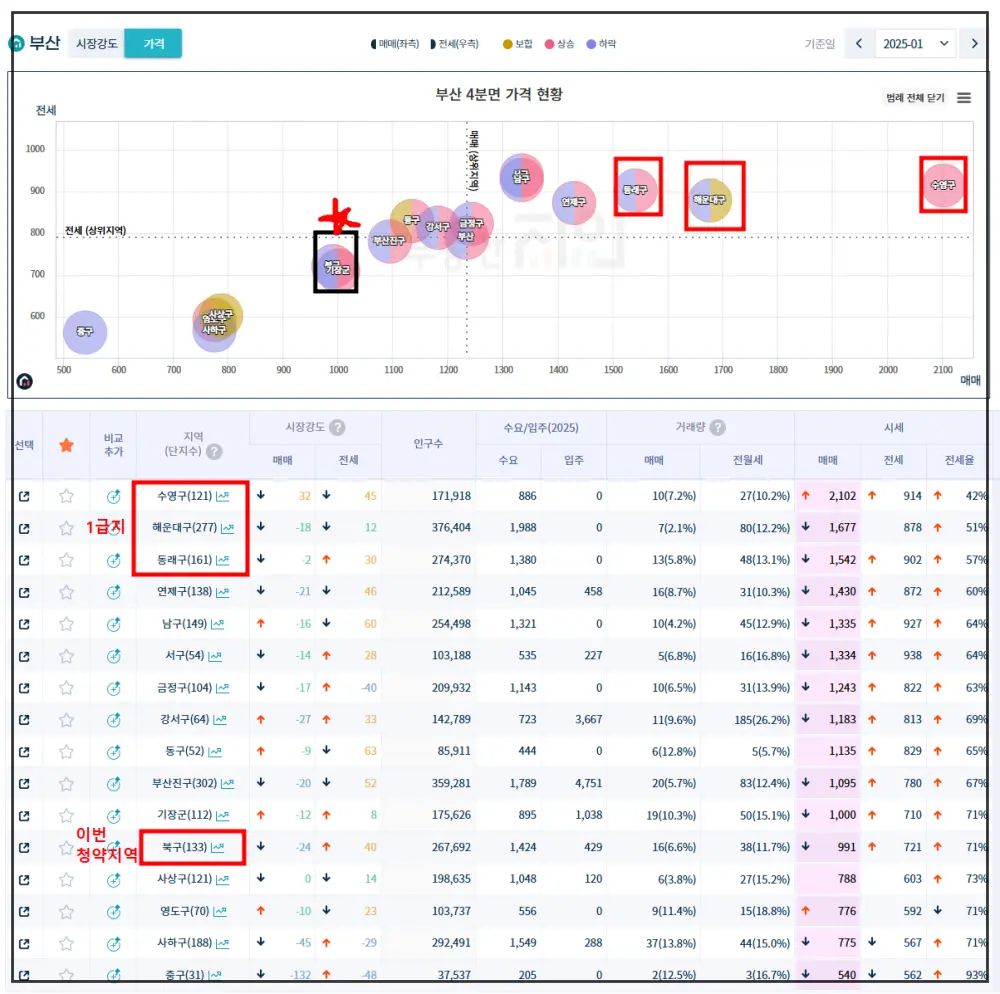Viewport: 1000px width, 994px height.
Task: Click the 부산 home logo icon
Action: 15,44
